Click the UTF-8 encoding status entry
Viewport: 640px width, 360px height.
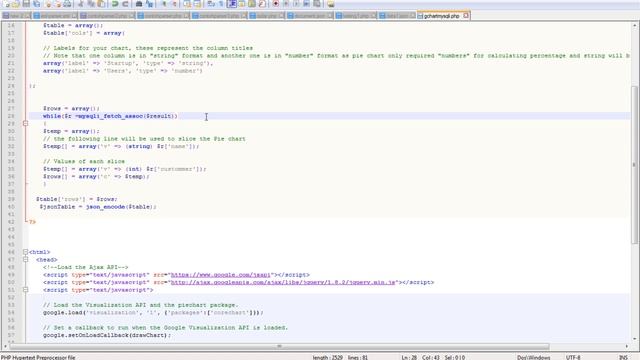(x=573, y=357)
